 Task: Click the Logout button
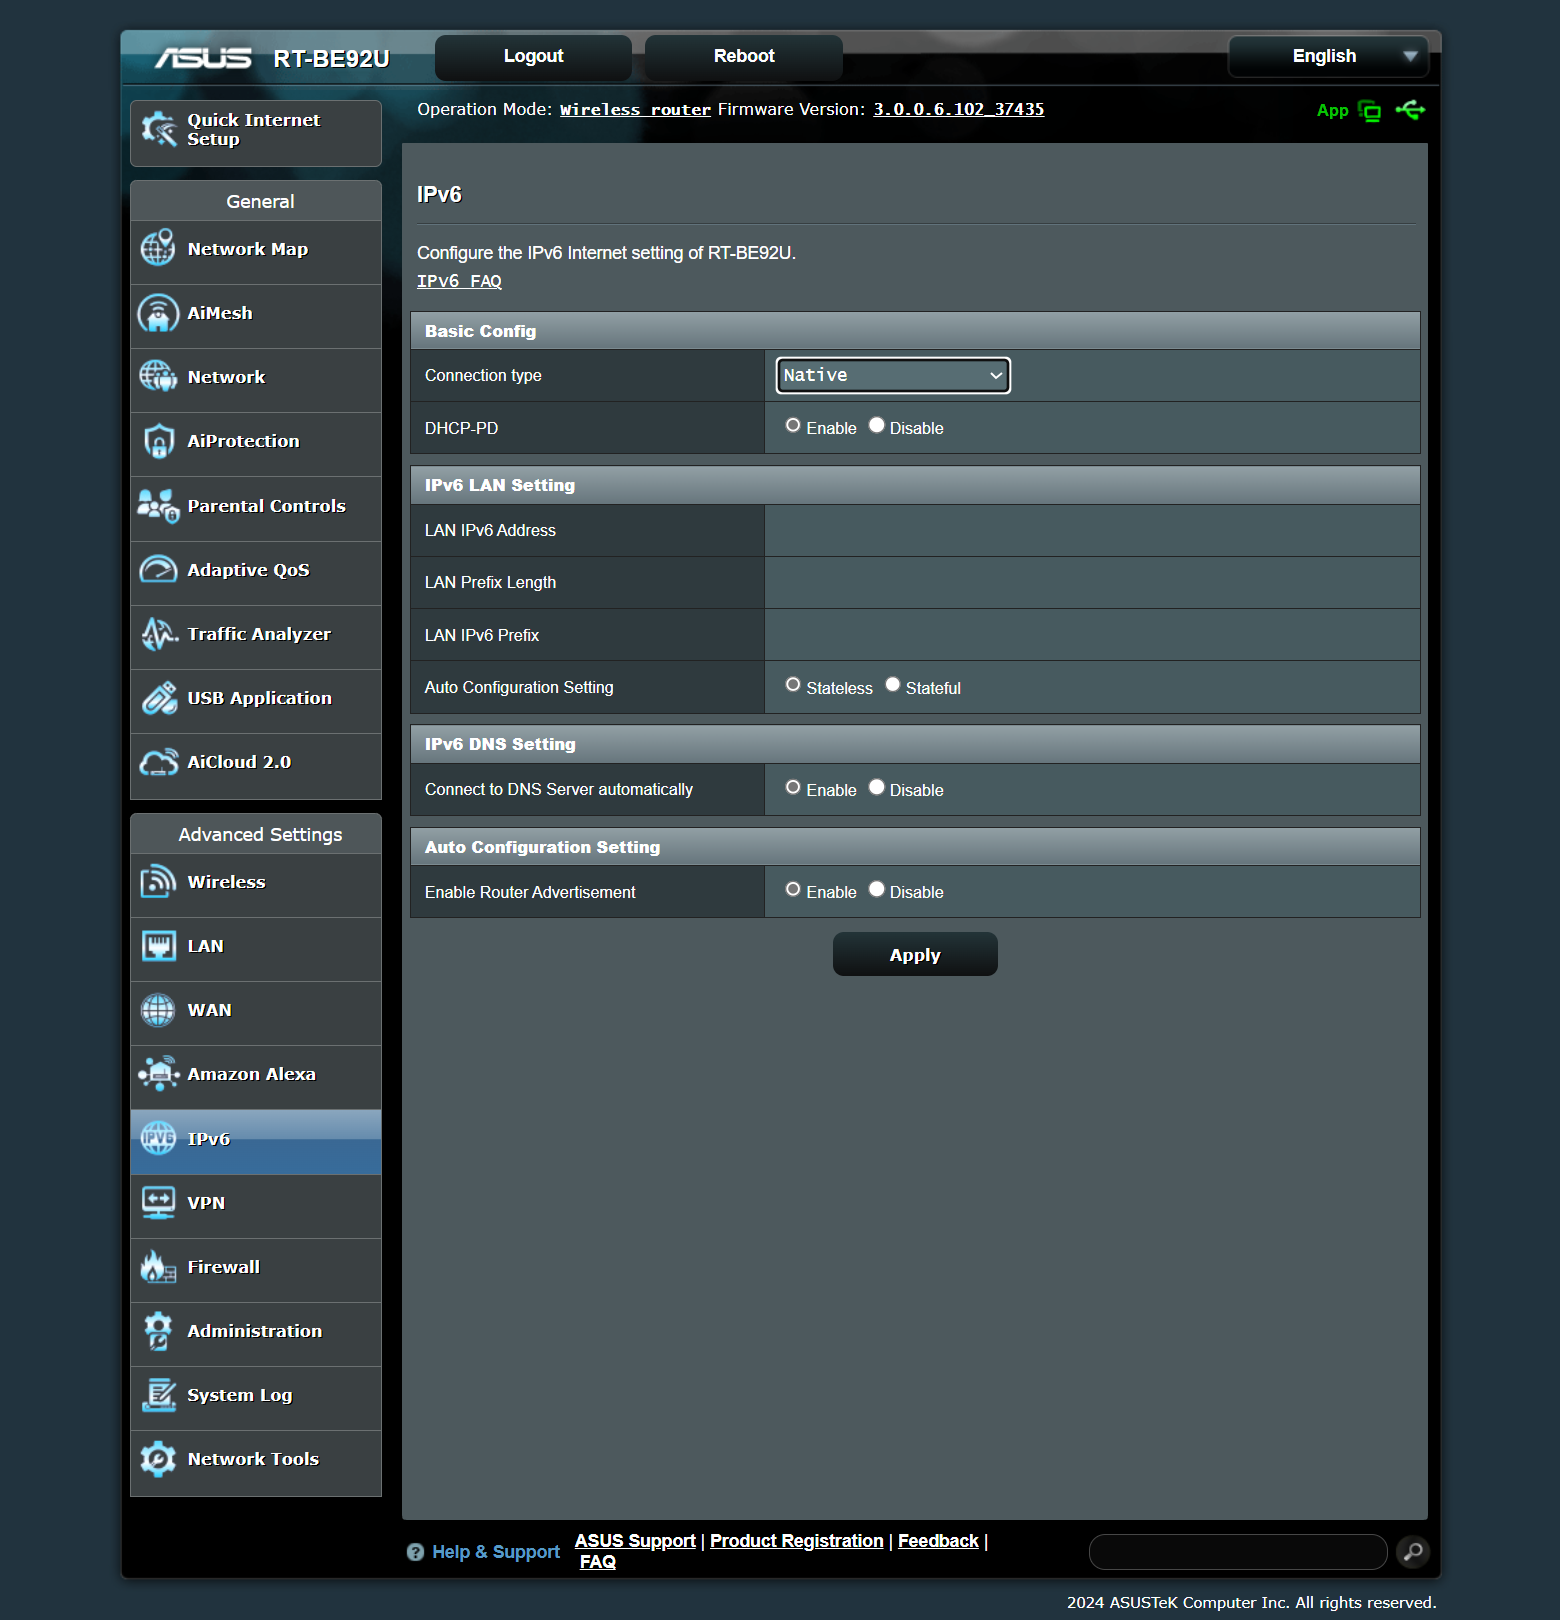point(534,57)
